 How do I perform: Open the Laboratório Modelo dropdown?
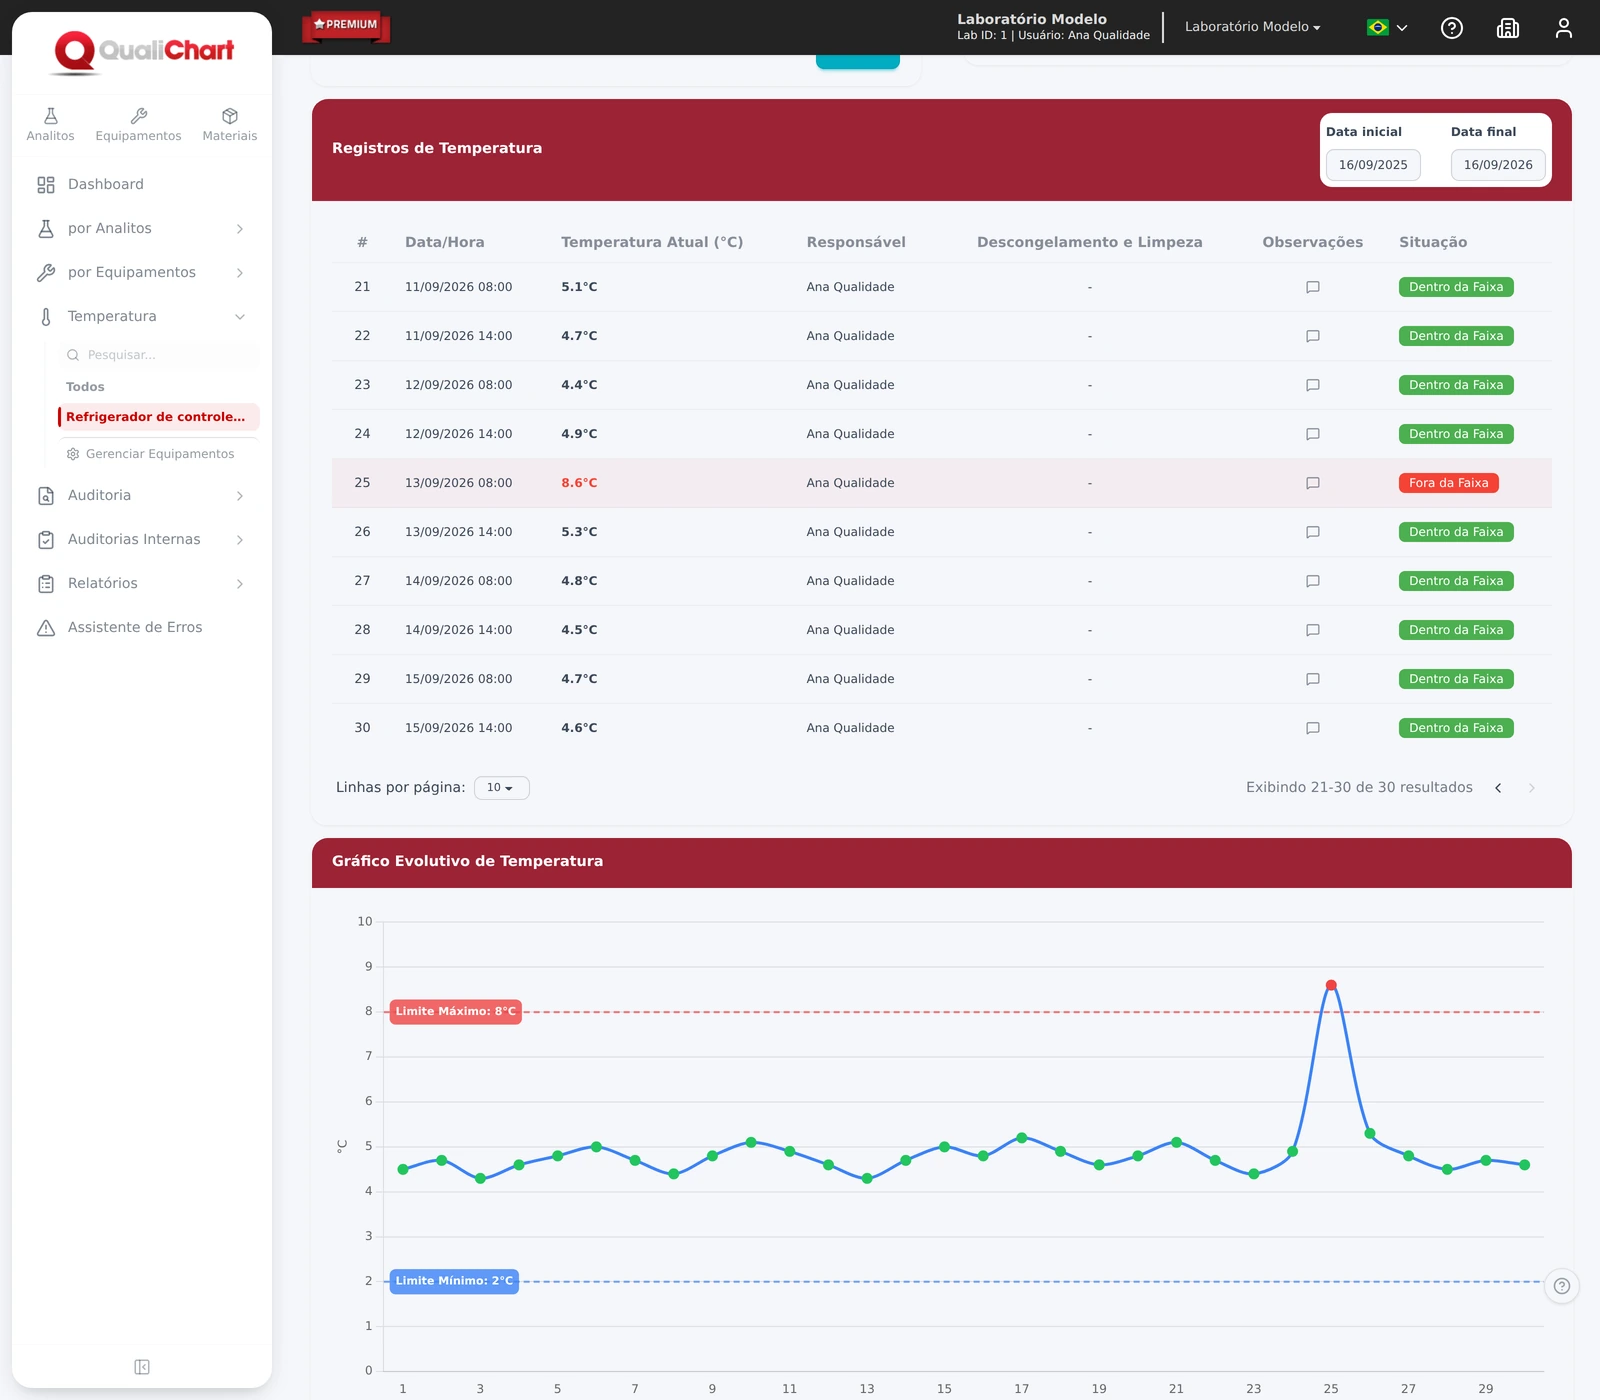(x=1253, y=27)
